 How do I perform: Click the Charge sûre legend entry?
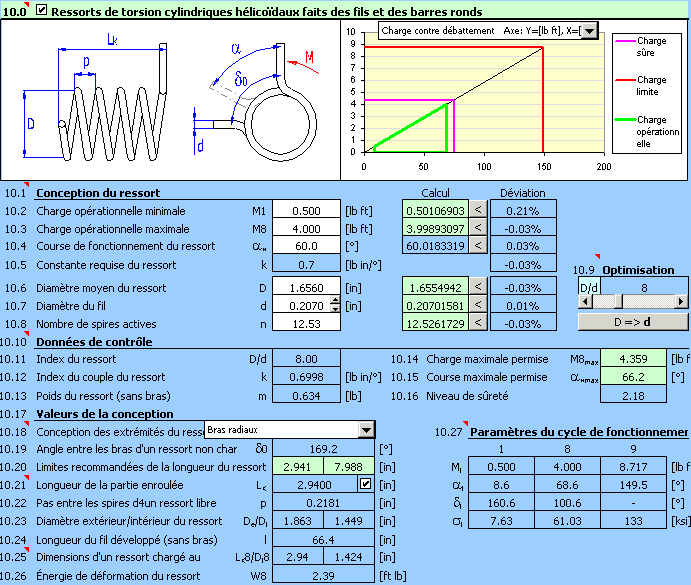pyautogui.click(x=641, y=47)
